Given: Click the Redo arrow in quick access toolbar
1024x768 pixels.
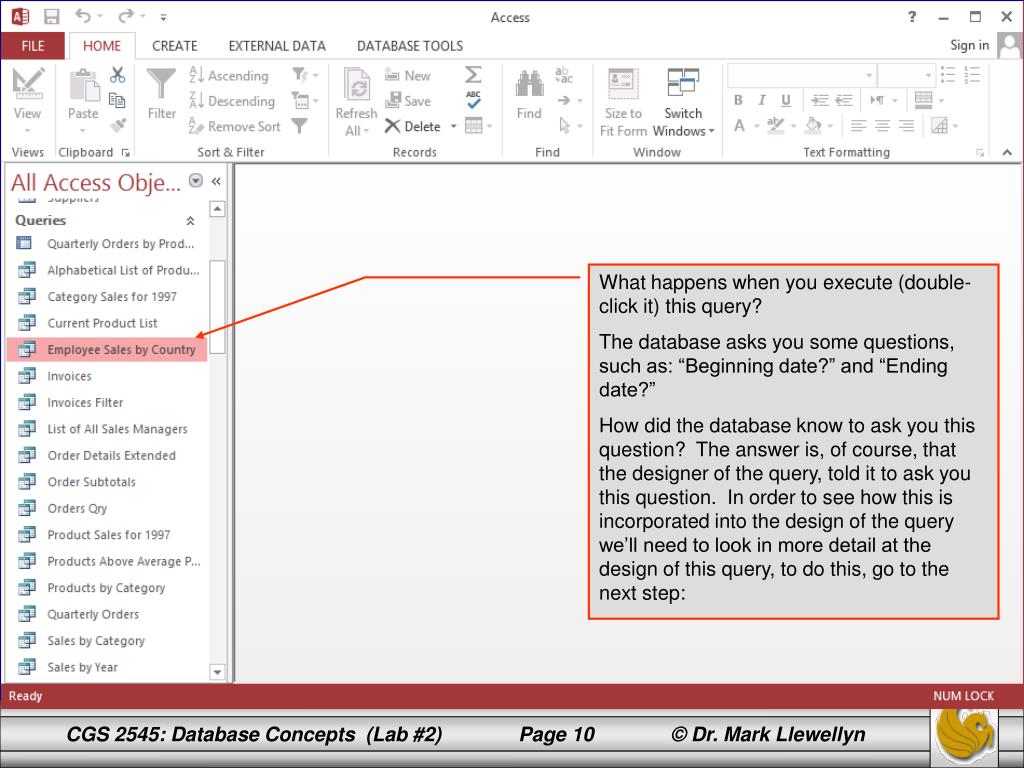Looking at the screenshot, I should [127, 16].
